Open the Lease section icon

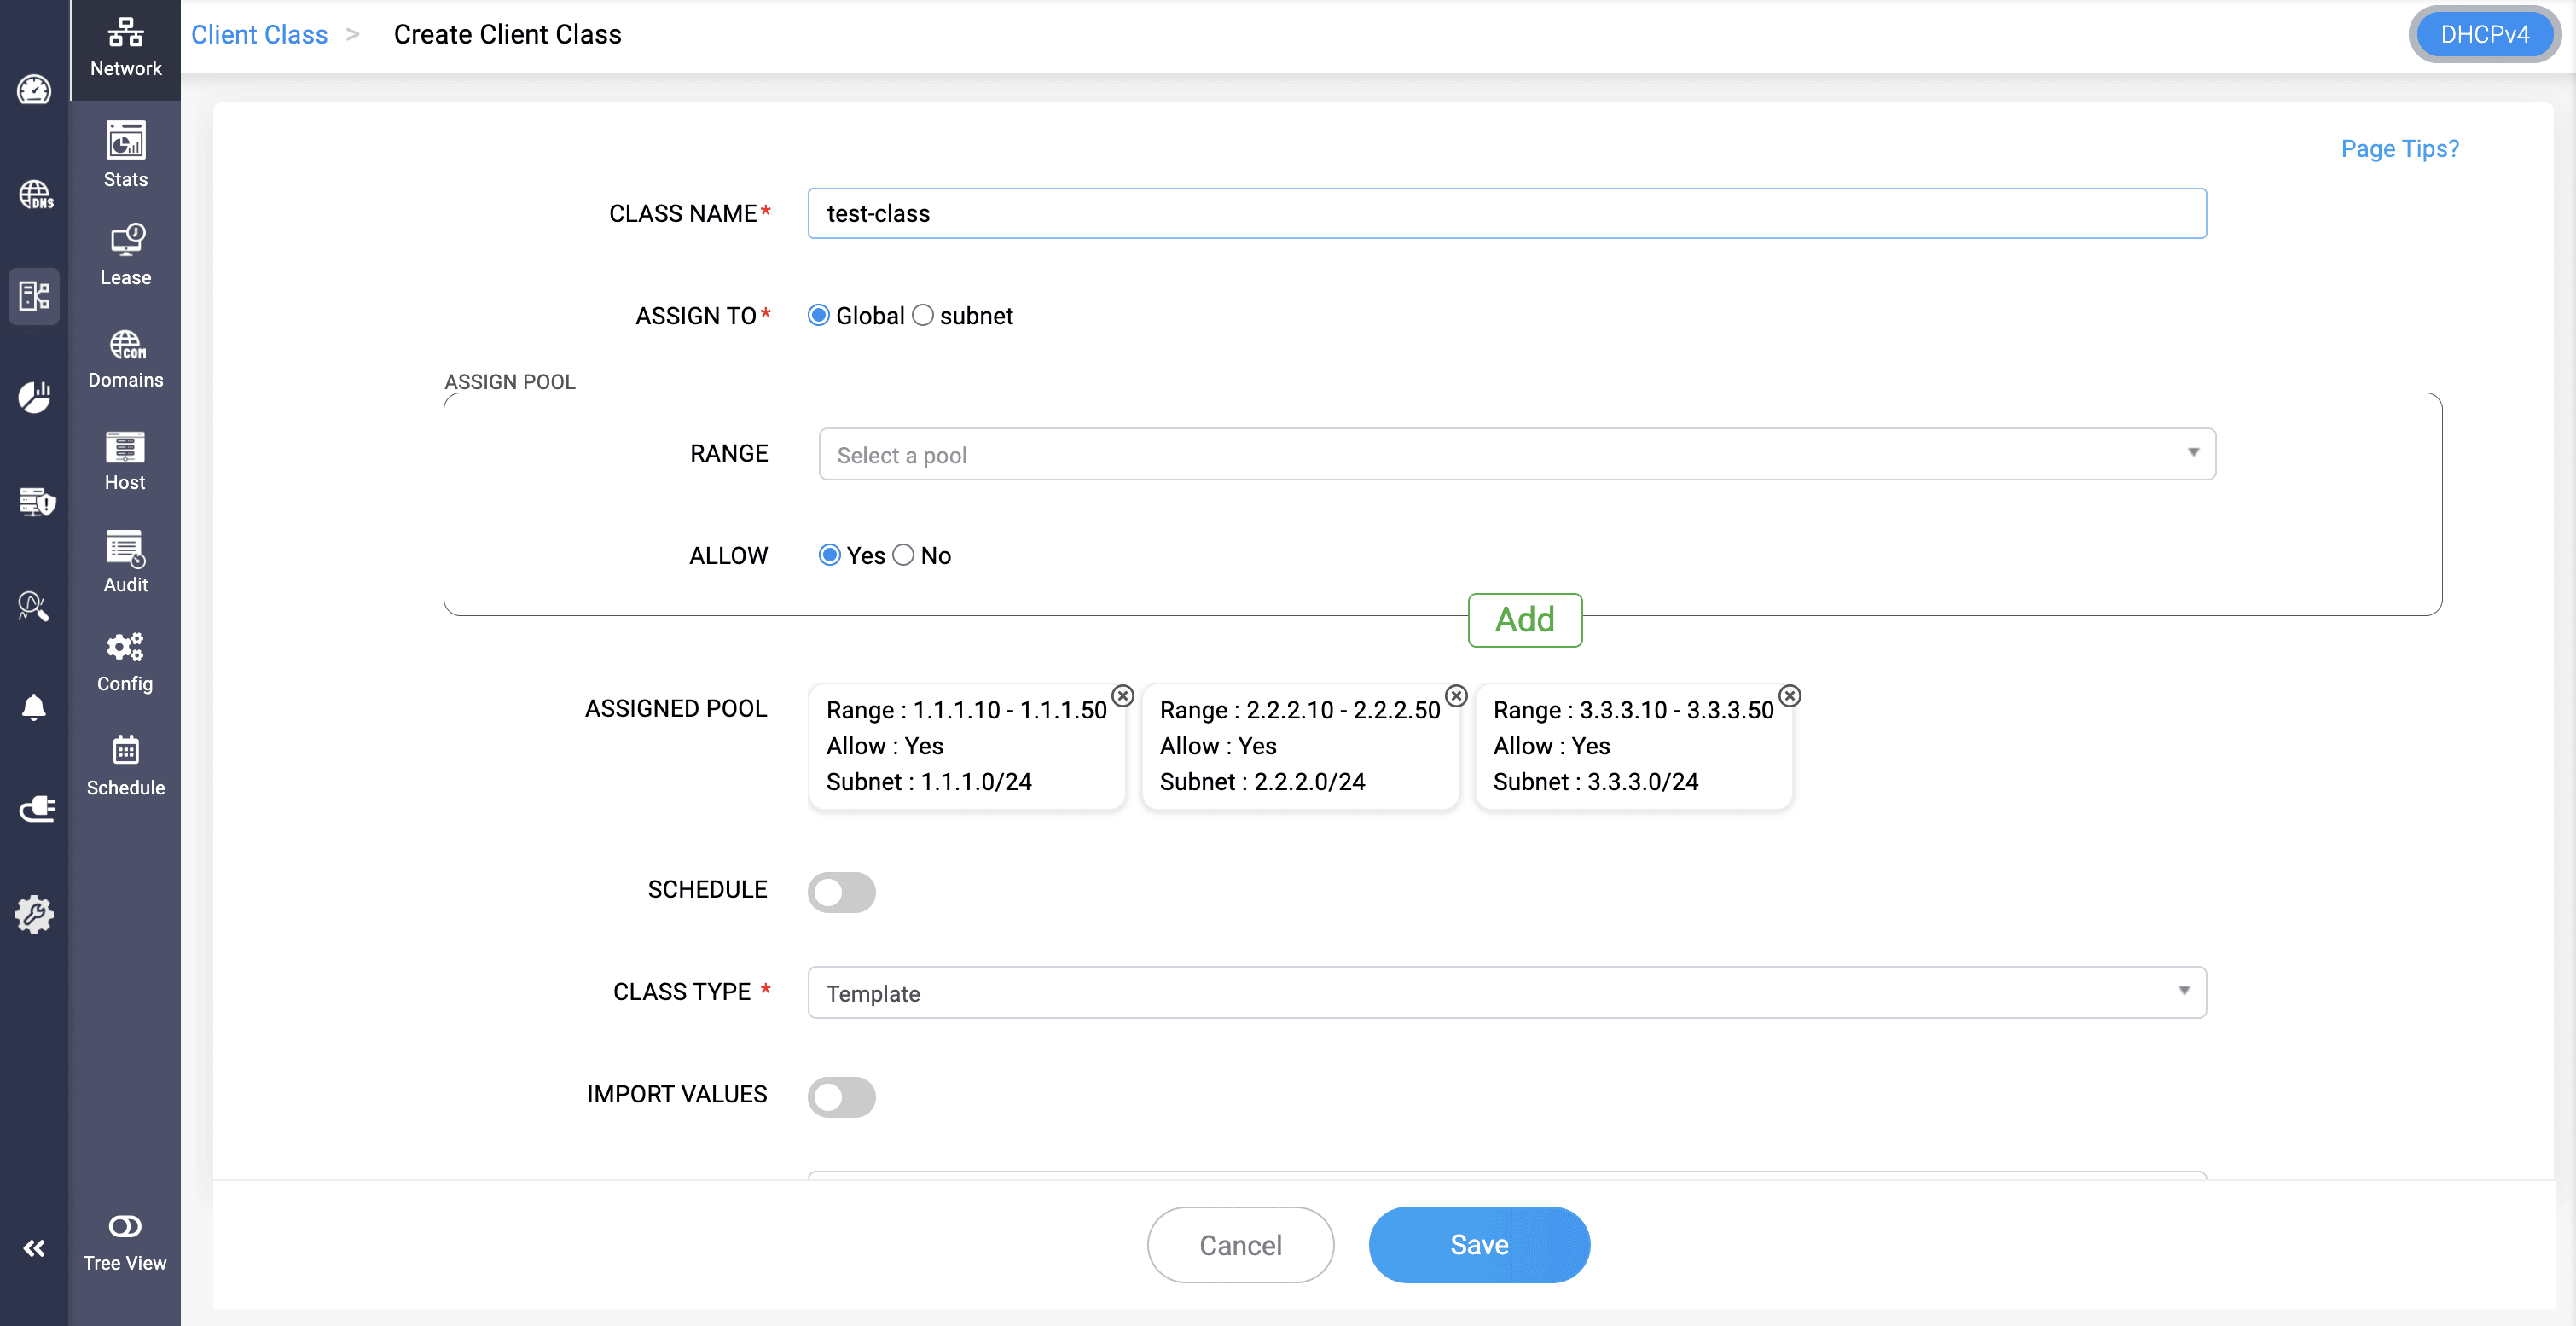(x=125, y=254)
